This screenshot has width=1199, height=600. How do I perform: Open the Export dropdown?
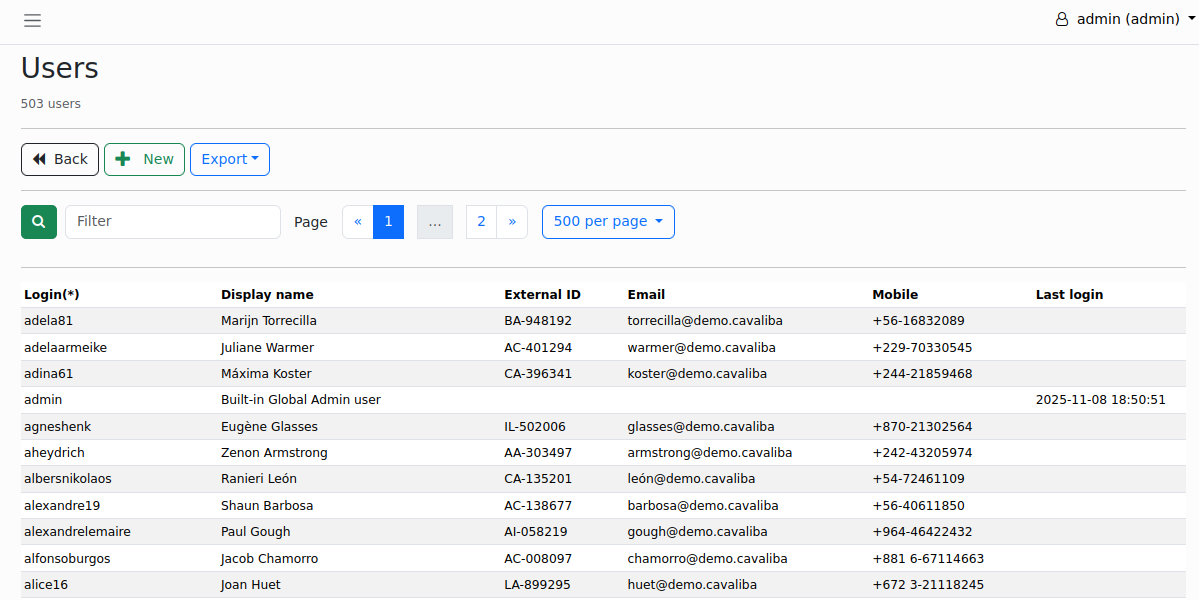coord(229,159)
